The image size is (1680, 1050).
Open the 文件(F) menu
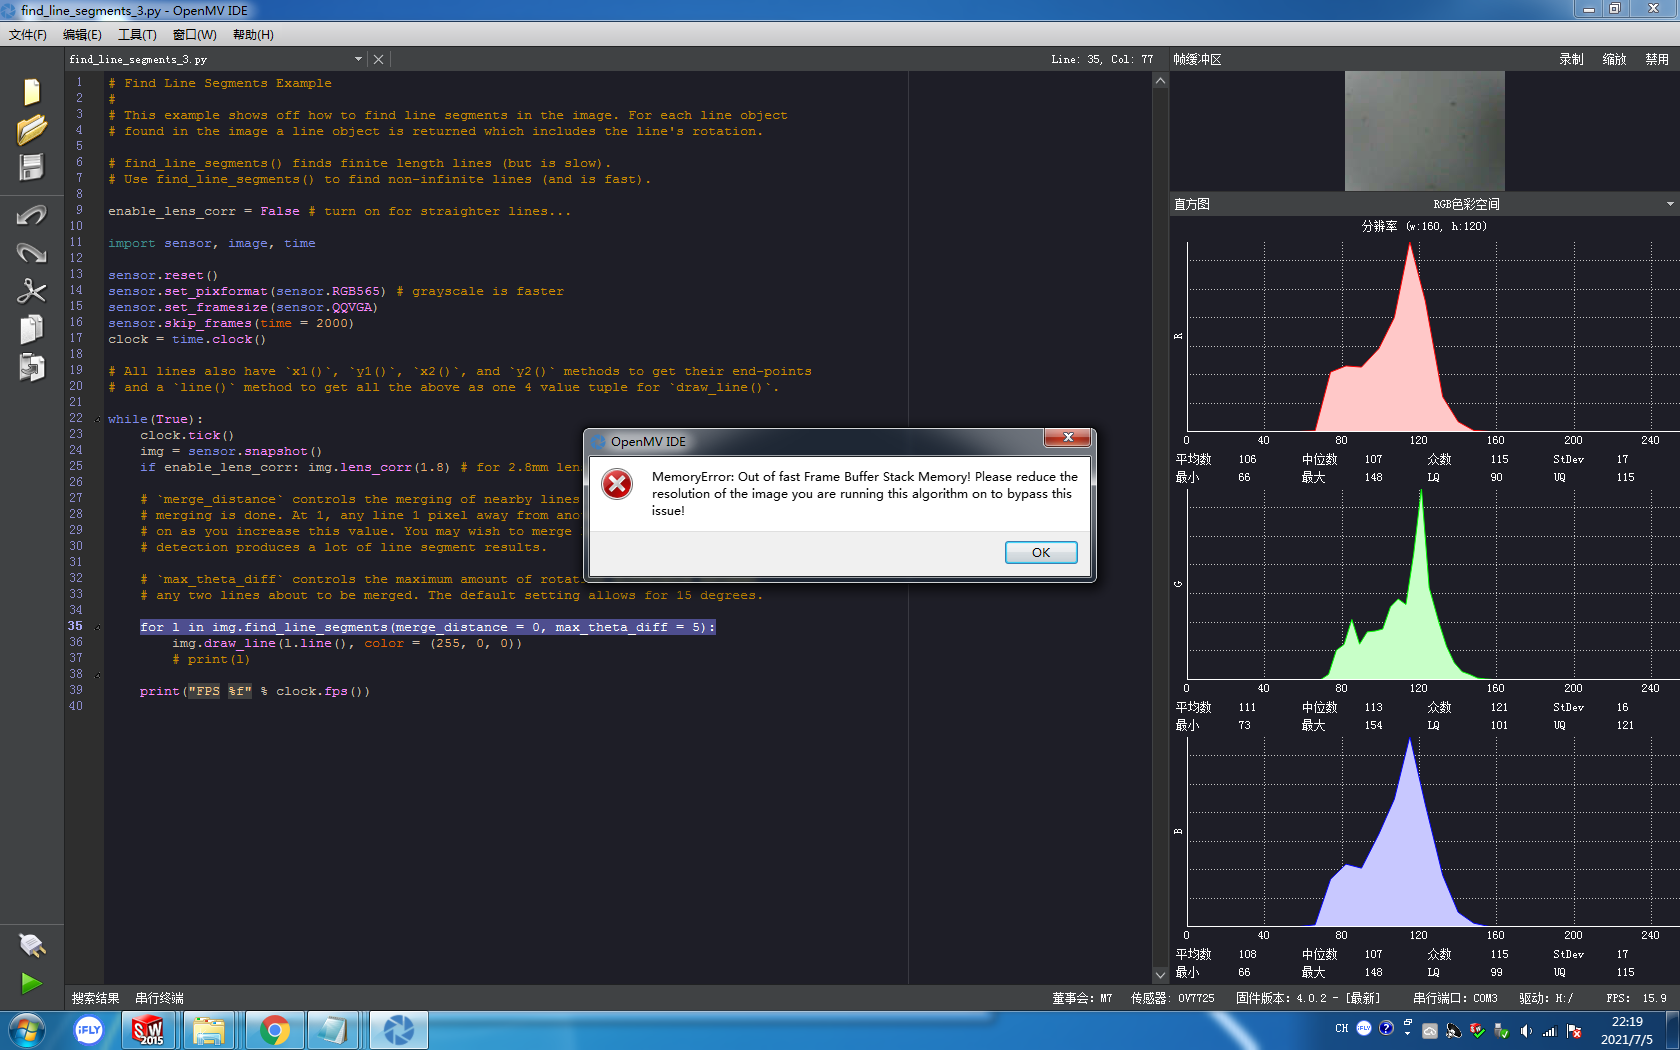pos(28,35)
